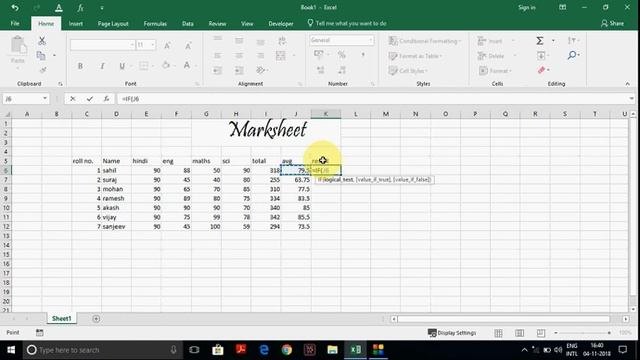
Task: Click the Format cells button
Action: pyautogui.click(x=493, y=71)
